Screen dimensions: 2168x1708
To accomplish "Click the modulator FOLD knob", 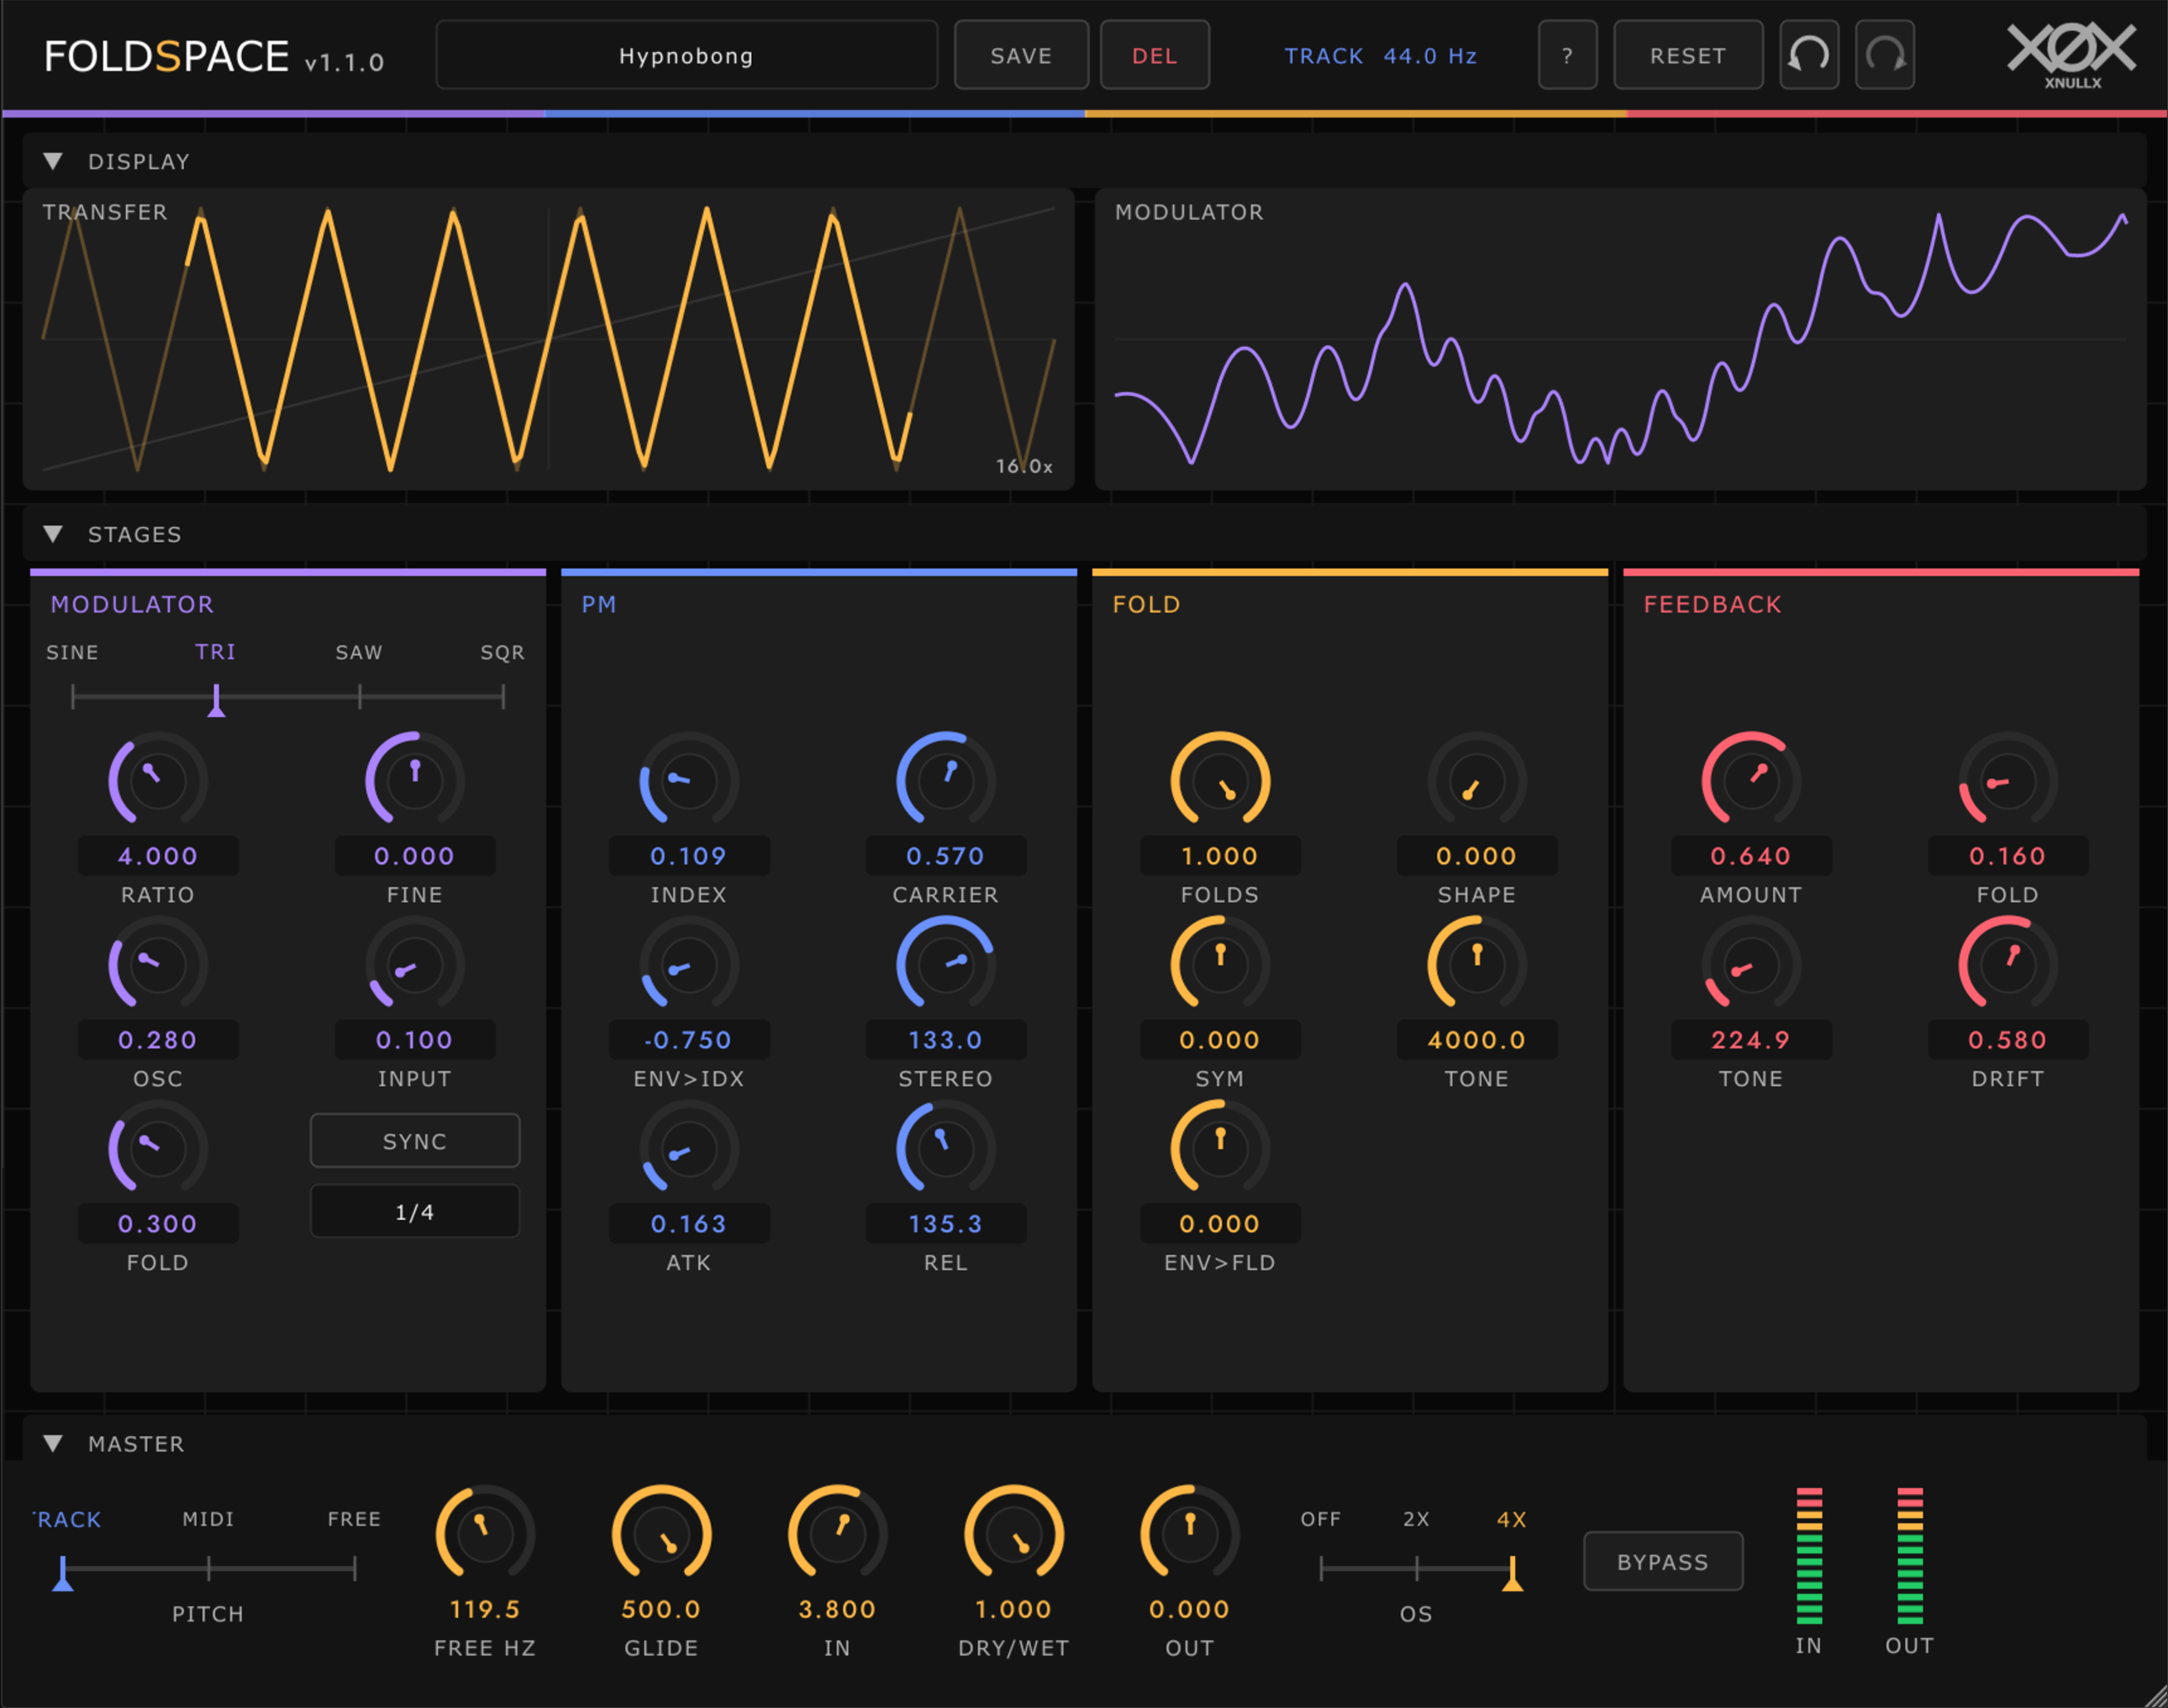I will [158, 1149].
